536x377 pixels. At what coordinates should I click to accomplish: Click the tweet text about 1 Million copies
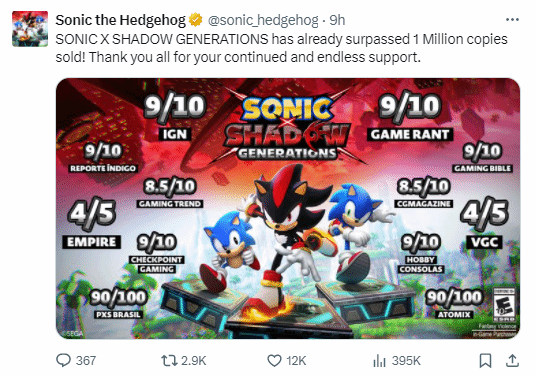281,48
